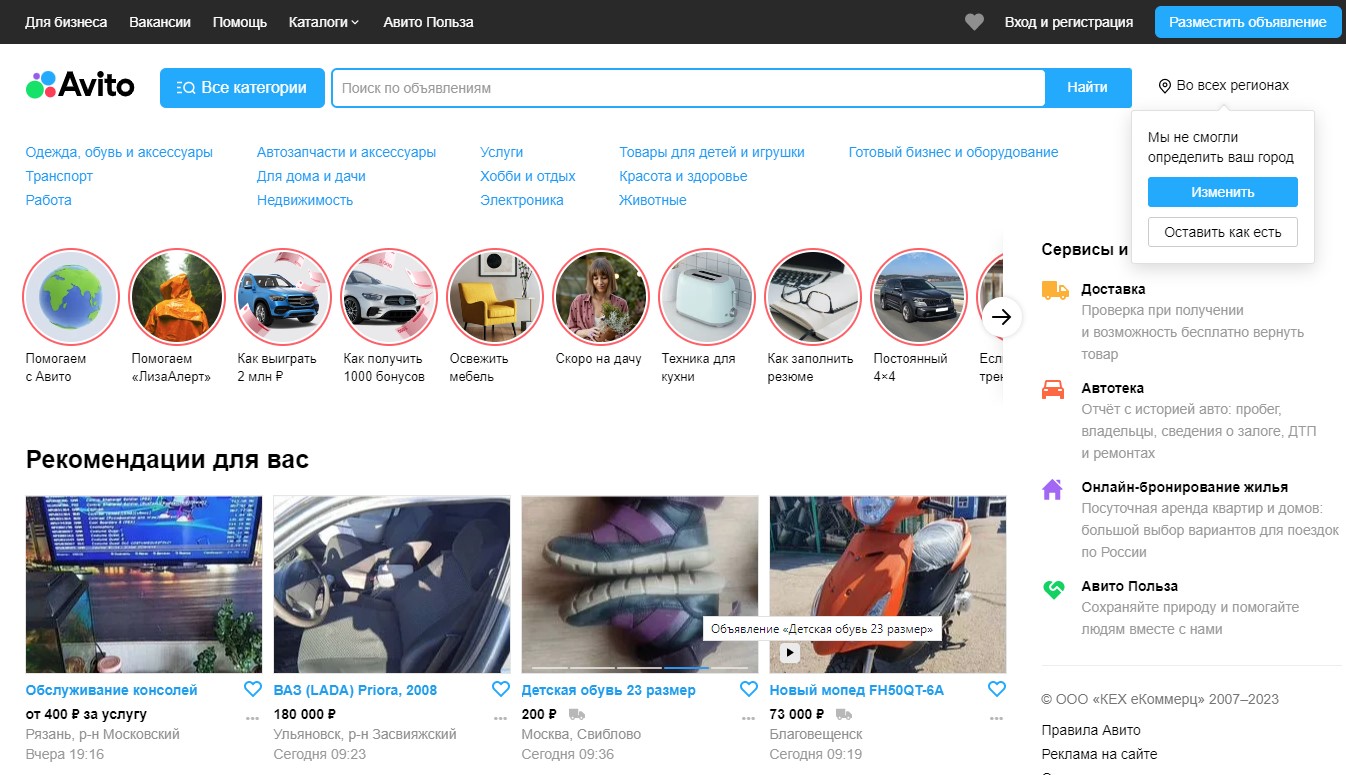Open the Вакансии menu item
1346x775 pixels.
click(x=160, y=22)
